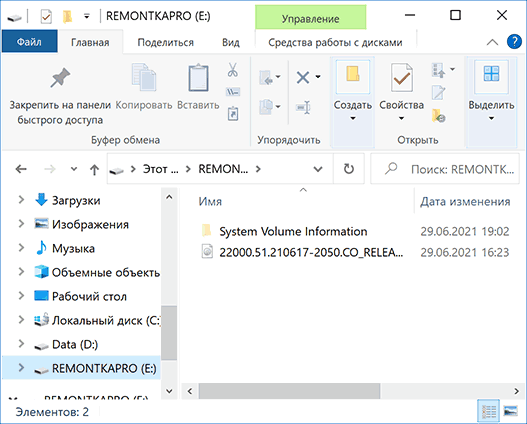The width and height of the screenshot is (527, 424).
Task: Switch to Details view icon
Action: (488, 411)
